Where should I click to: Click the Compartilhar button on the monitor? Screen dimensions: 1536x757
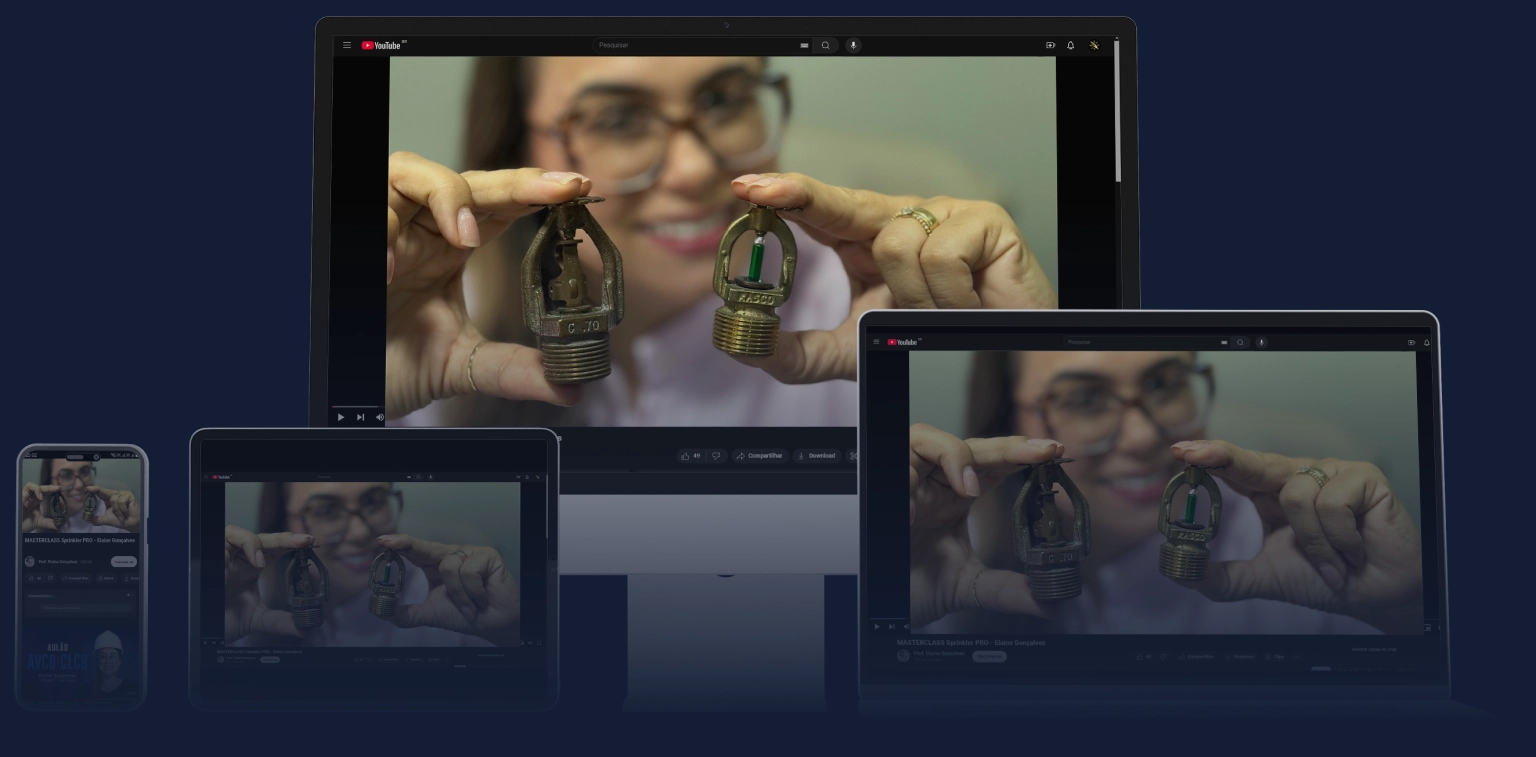759,456
